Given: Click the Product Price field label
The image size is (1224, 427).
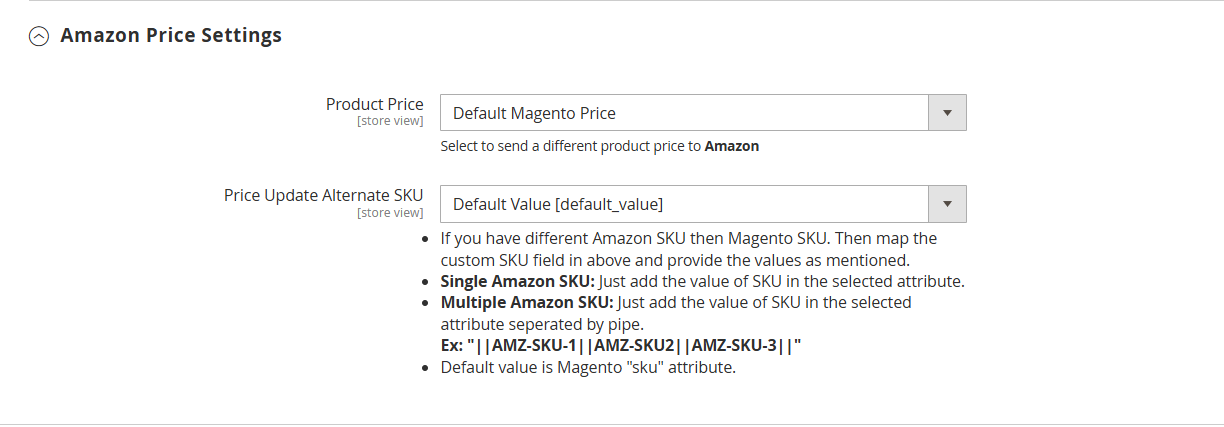Looking at the screenshot, I should click(375, 104).
